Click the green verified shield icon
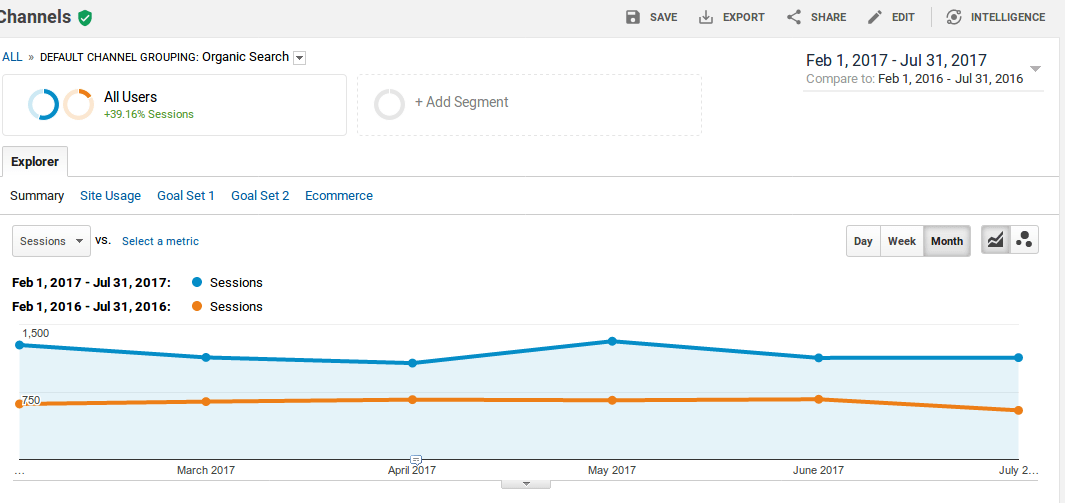This screenshot has height=503, width=1065. click(85, 17)
